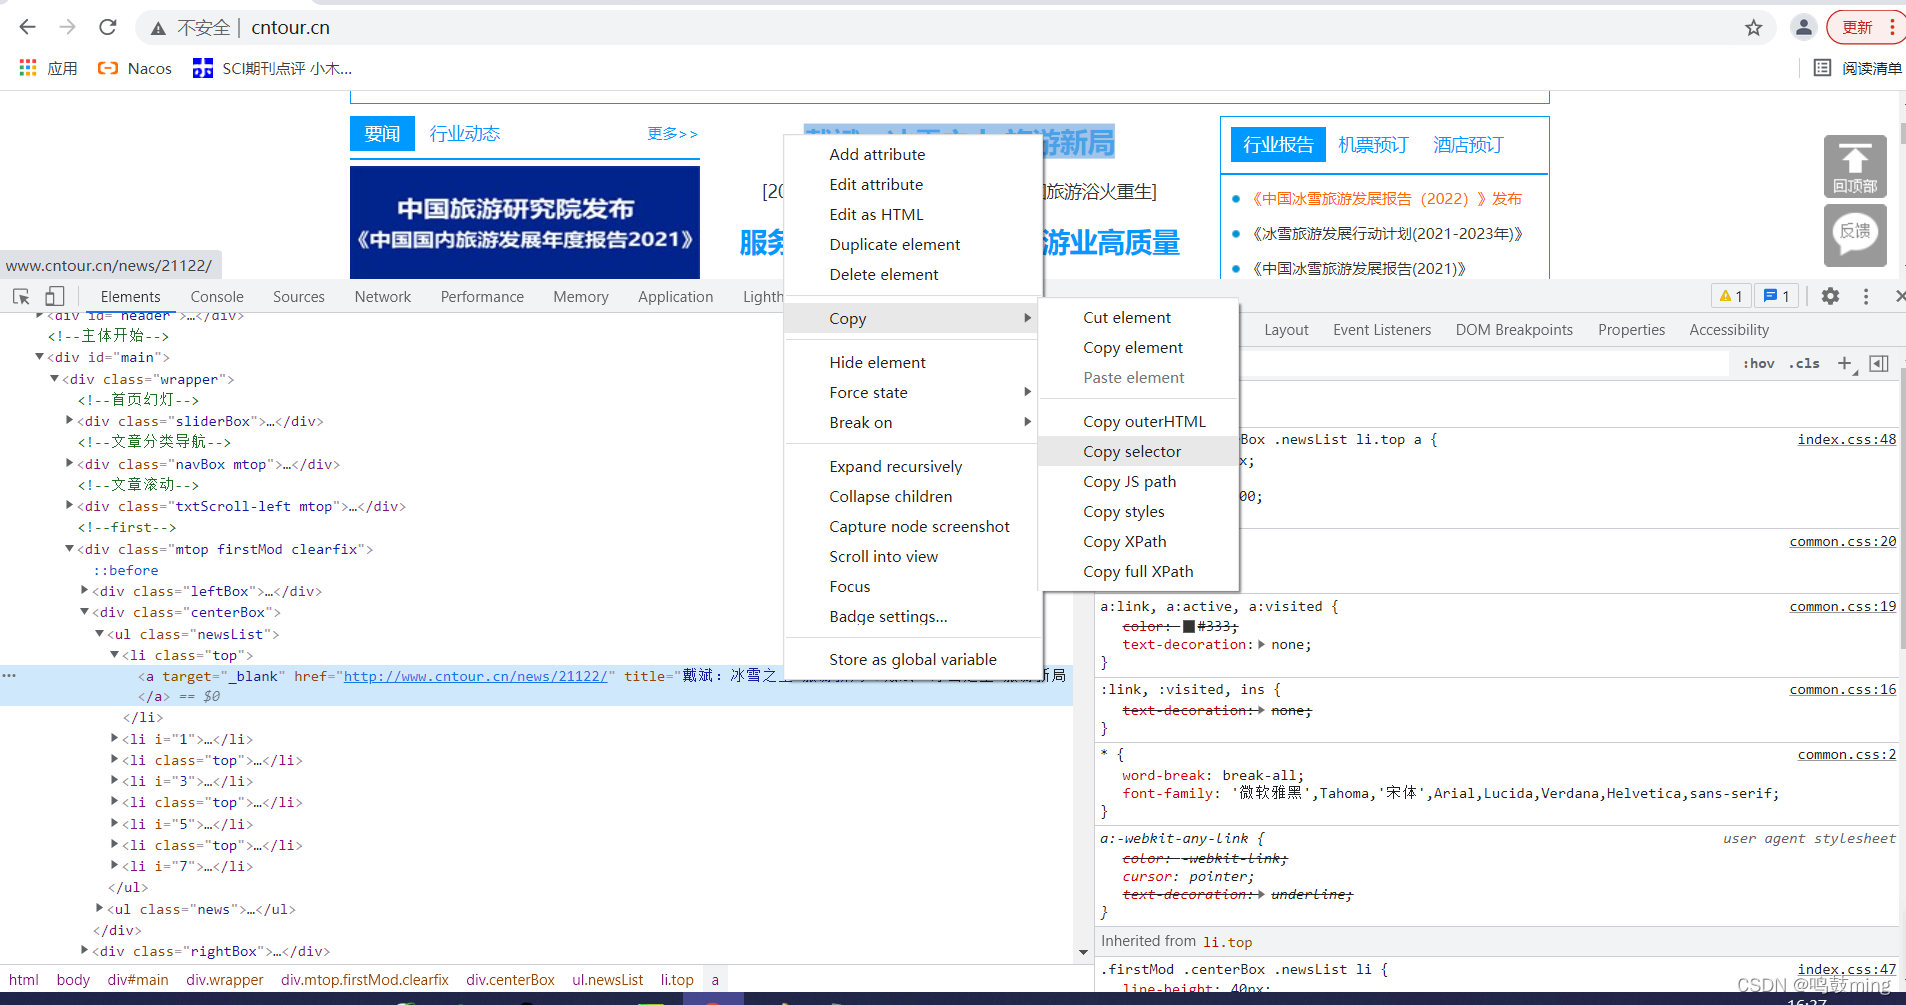
Task: Activate the inspect element picker icon
Action: [21, 296]
